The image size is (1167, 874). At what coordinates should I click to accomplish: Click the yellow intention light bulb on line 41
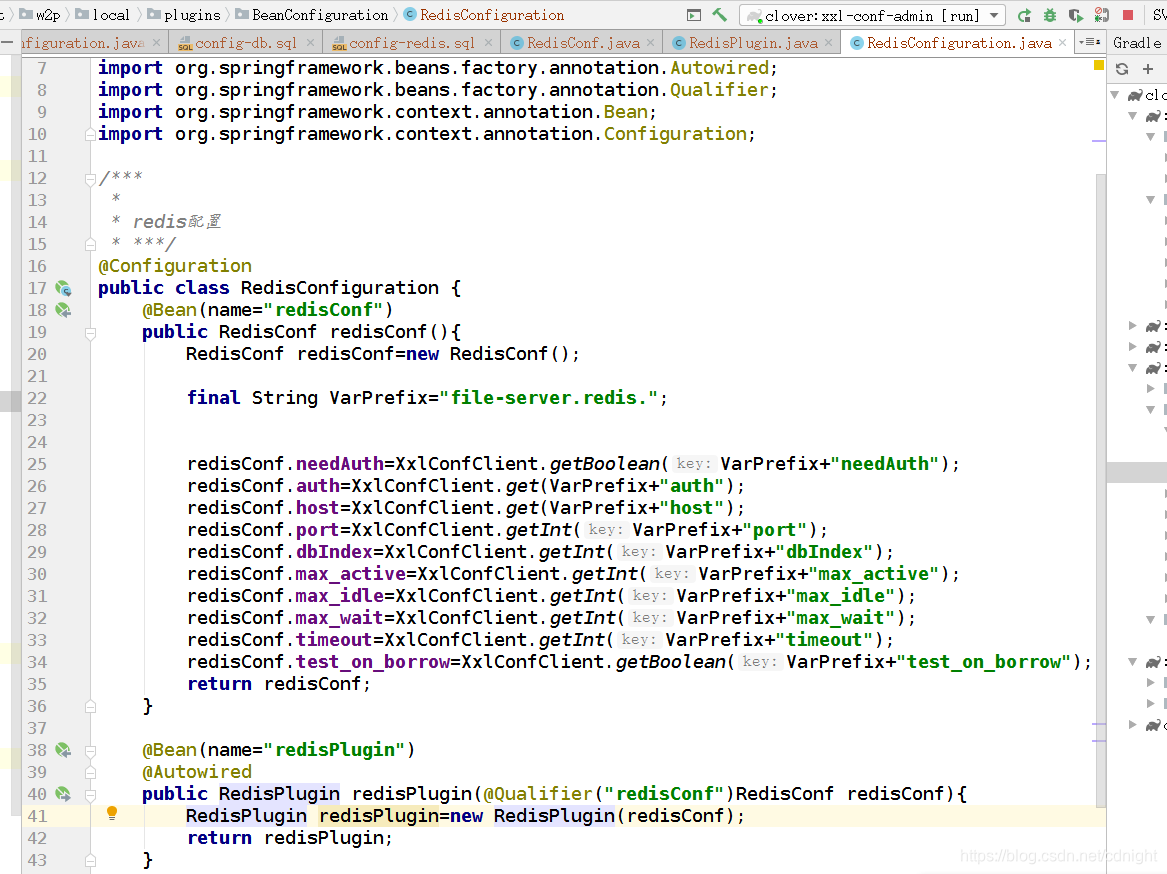tap(112, 814)
